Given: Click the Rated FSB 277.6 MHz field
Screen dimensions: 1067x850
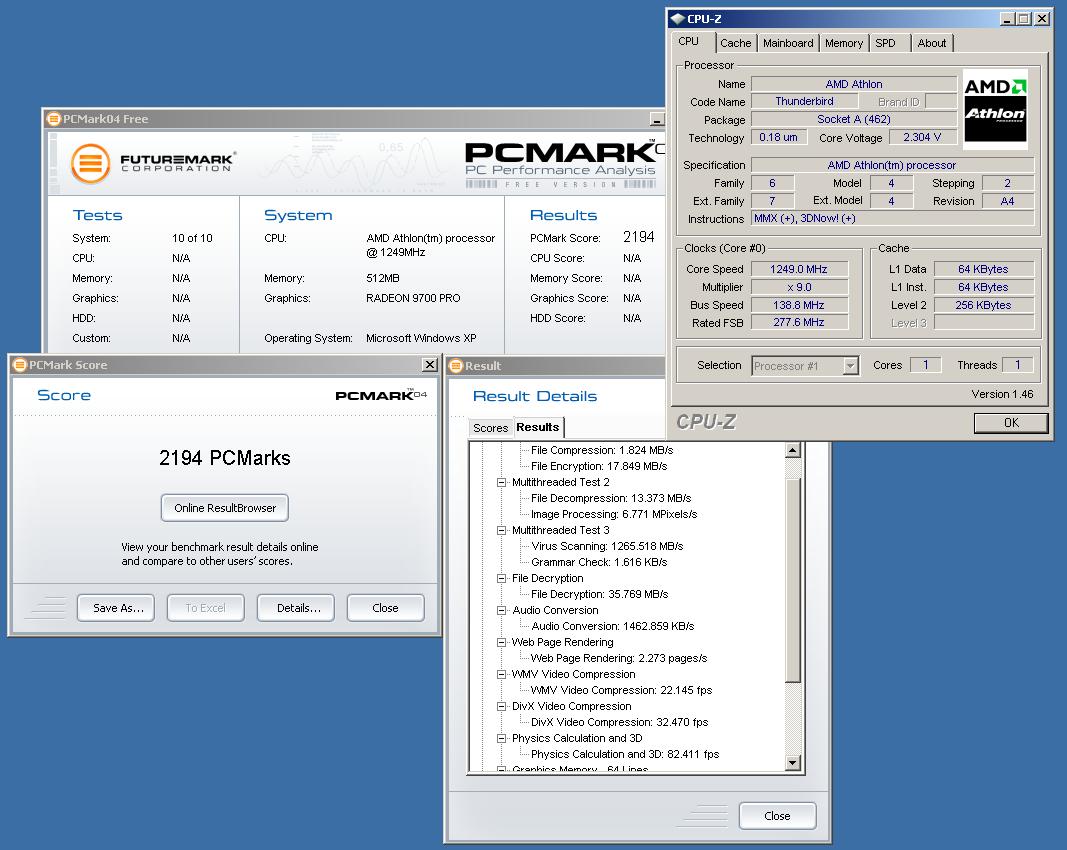Looking at the screenshot, I should (799, 323).
